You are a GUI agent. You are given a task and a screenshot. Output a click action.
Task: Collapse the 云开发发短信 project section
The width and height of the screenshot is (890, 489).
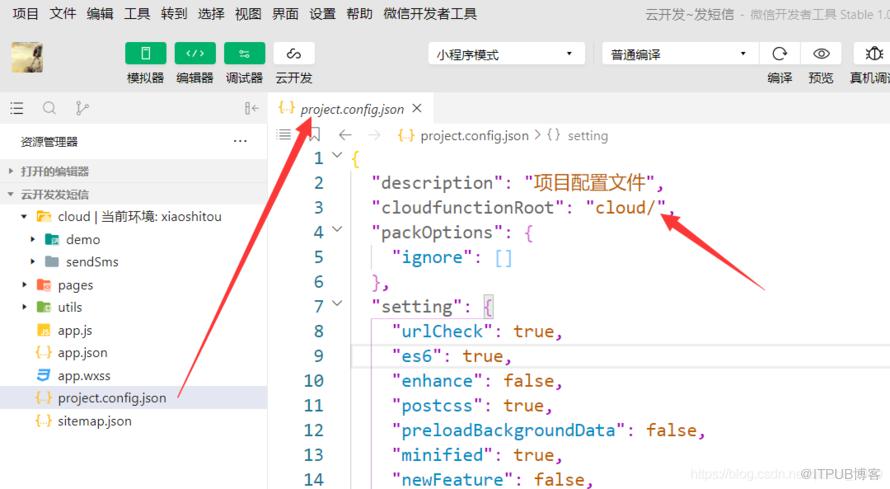(x=133, y=195)
